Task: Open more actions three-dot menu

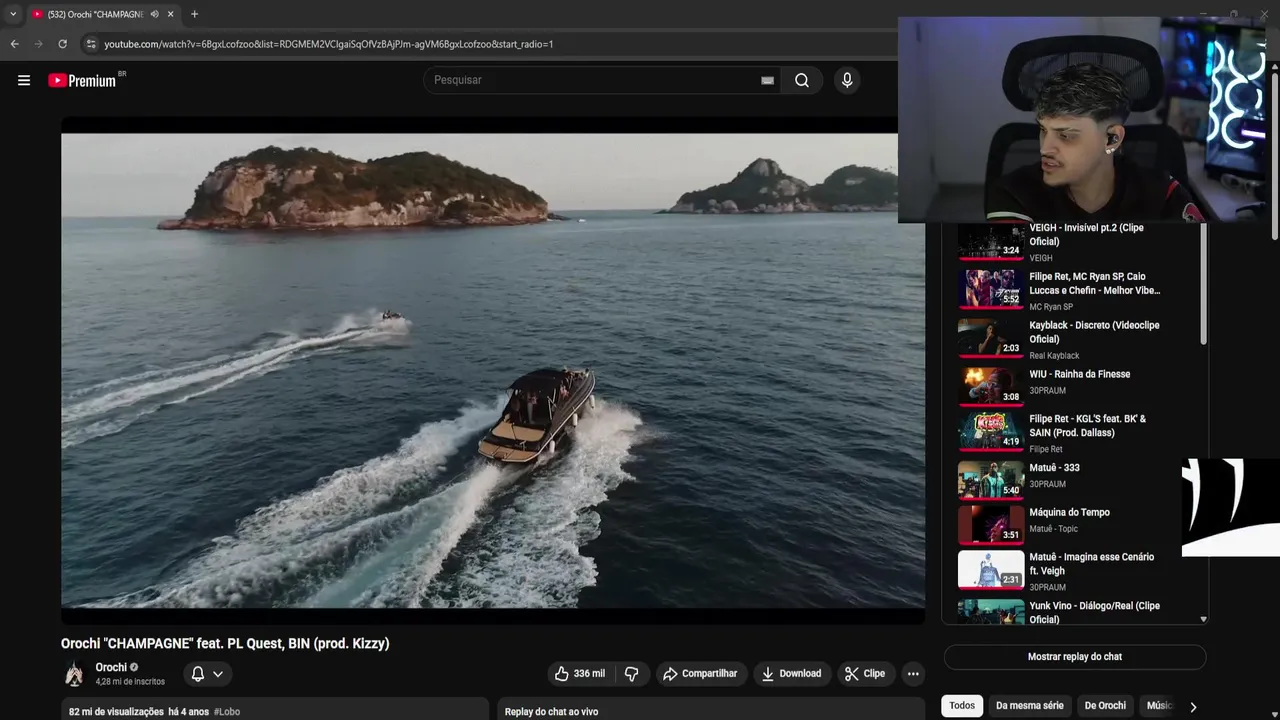Action: [913, 674]
